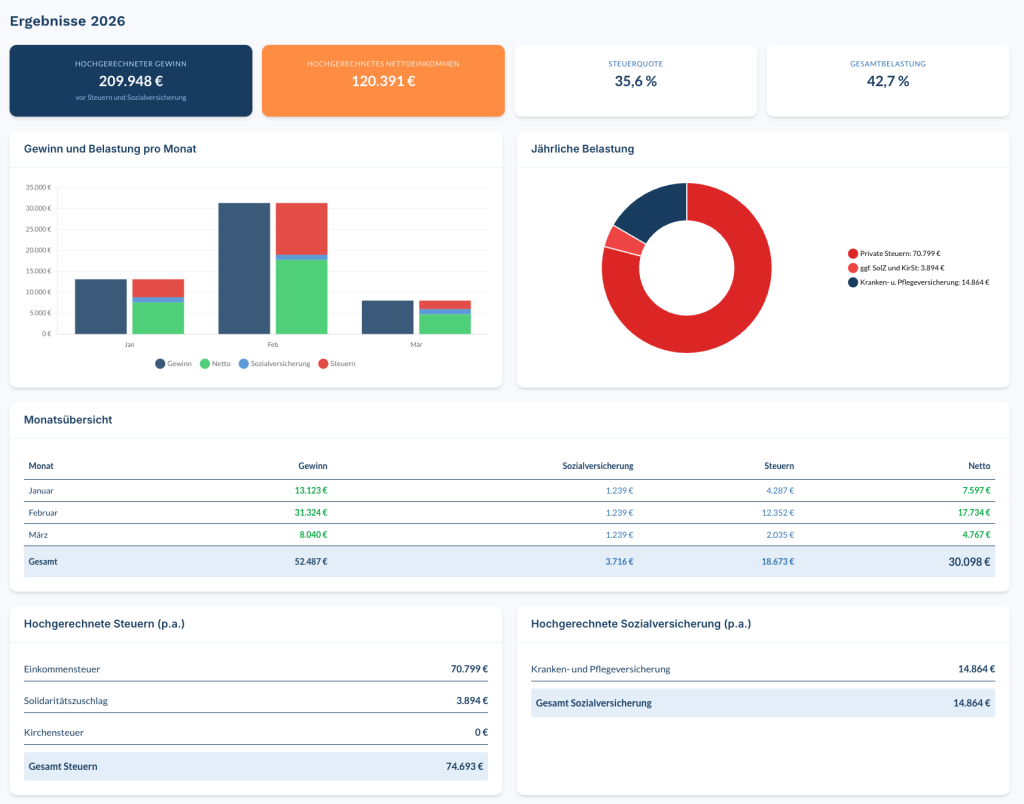Click the Einkommensteuer row in Hochgerechnete Steuern

pos(256,669)
